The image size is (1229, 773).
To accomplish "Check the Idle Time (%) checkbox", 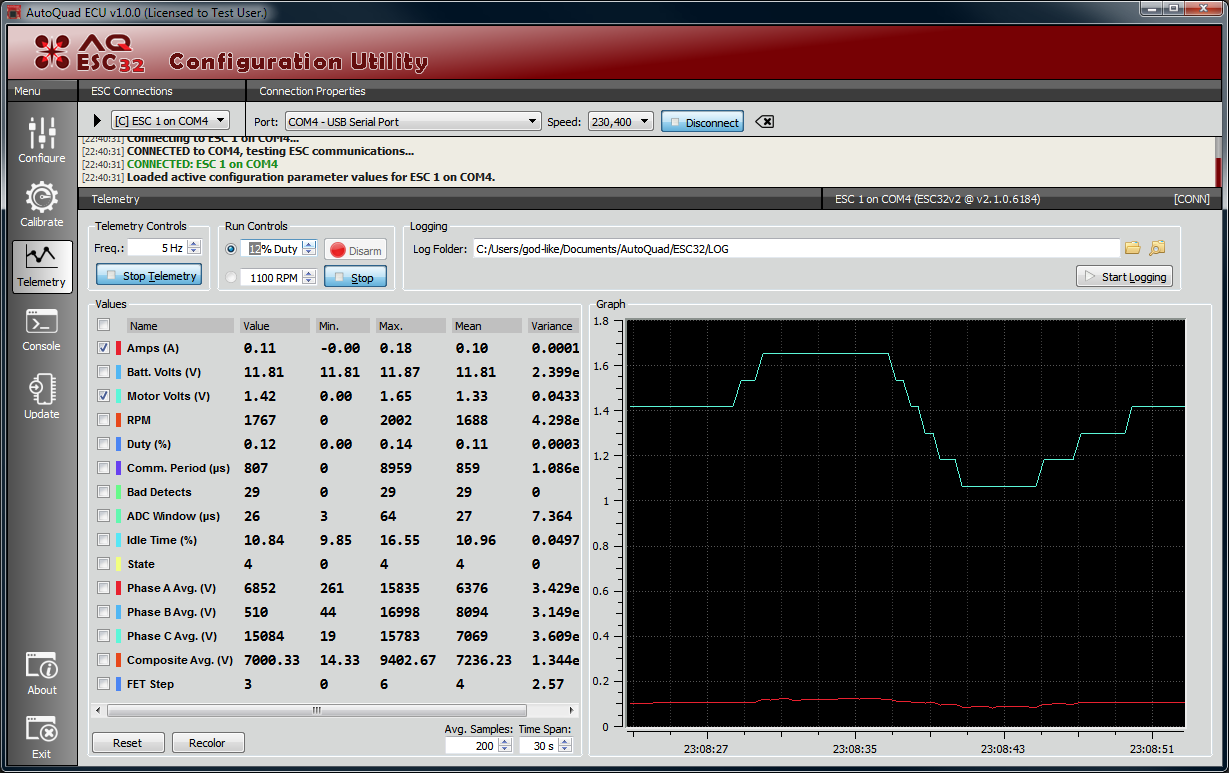I will 104,540.
